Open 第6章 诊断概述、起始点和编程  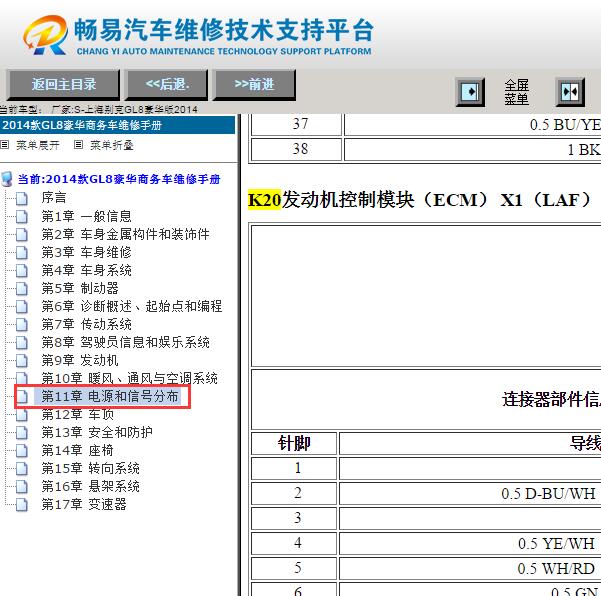132,306
